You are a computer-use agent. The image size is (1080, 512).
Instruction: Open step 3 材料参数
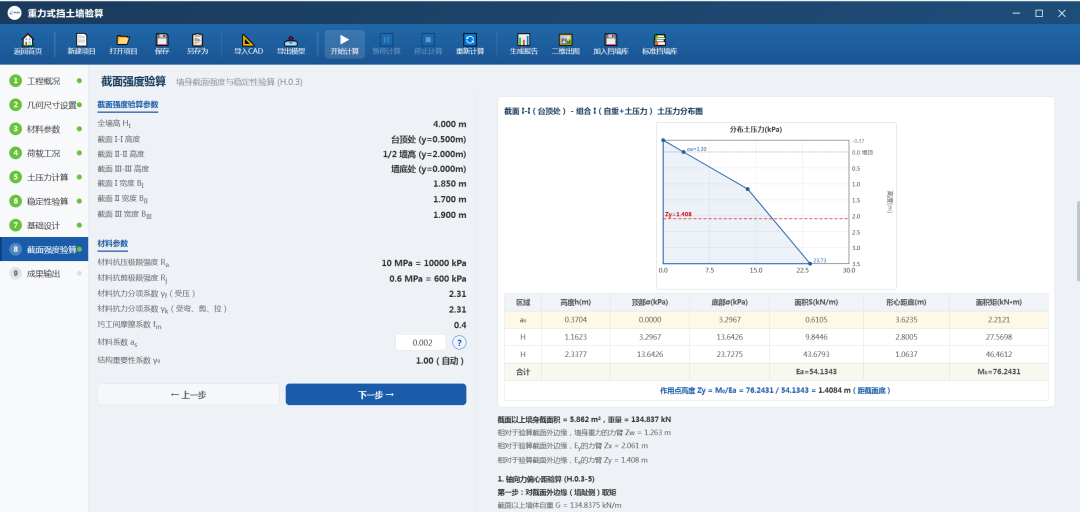(44, 130)
